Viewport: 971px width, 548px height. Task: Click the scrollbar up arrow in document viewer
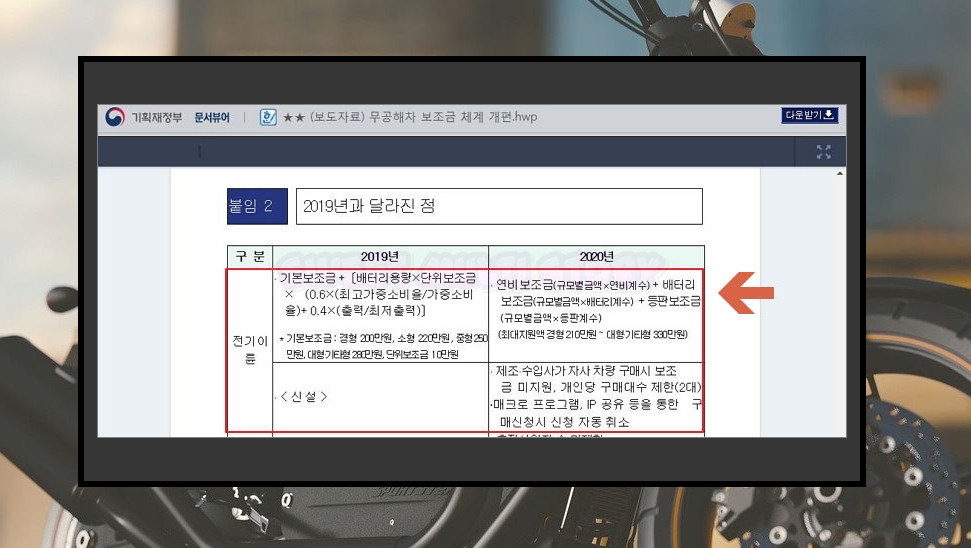coord(840,174)
